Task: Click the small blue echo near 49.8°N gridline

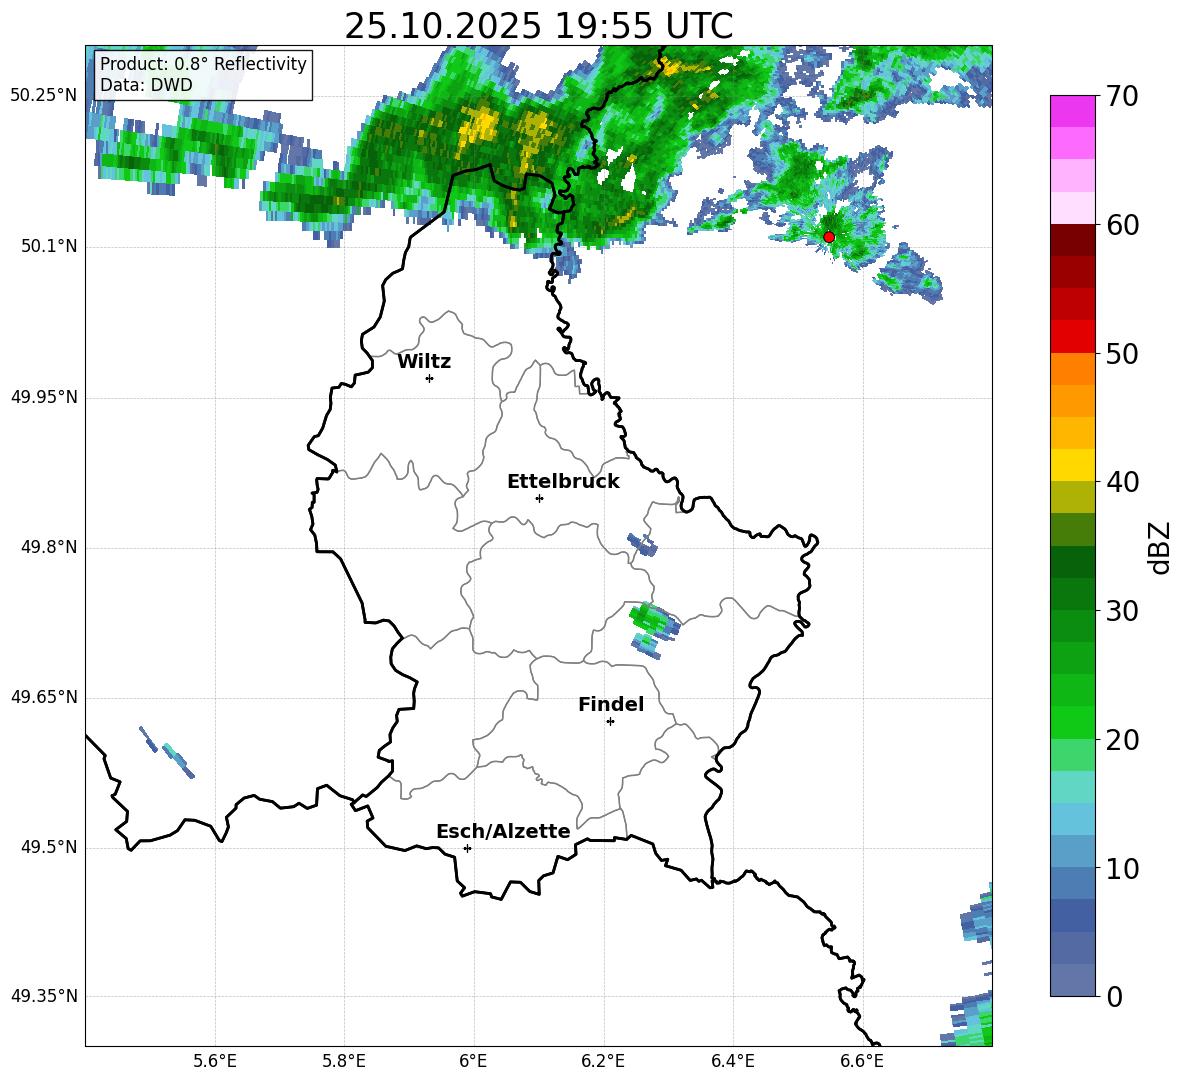Action: coord(643,544)
